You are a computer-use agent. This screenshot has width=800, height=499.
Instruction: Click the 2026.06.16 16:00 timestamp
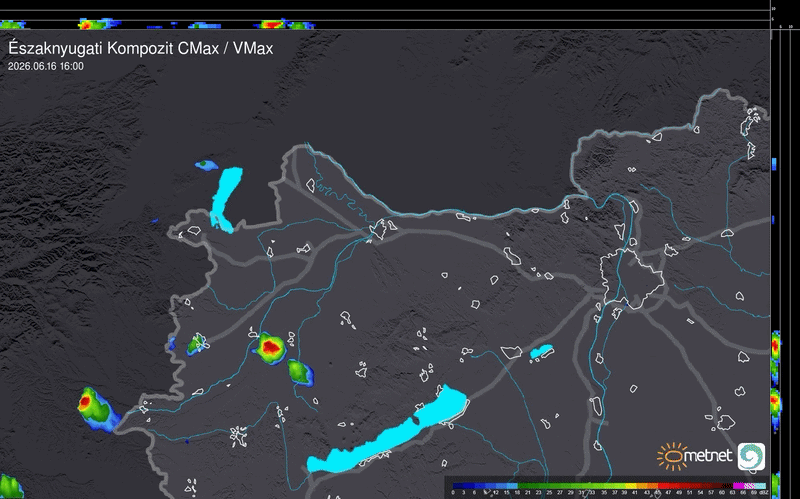pos(46,66)
